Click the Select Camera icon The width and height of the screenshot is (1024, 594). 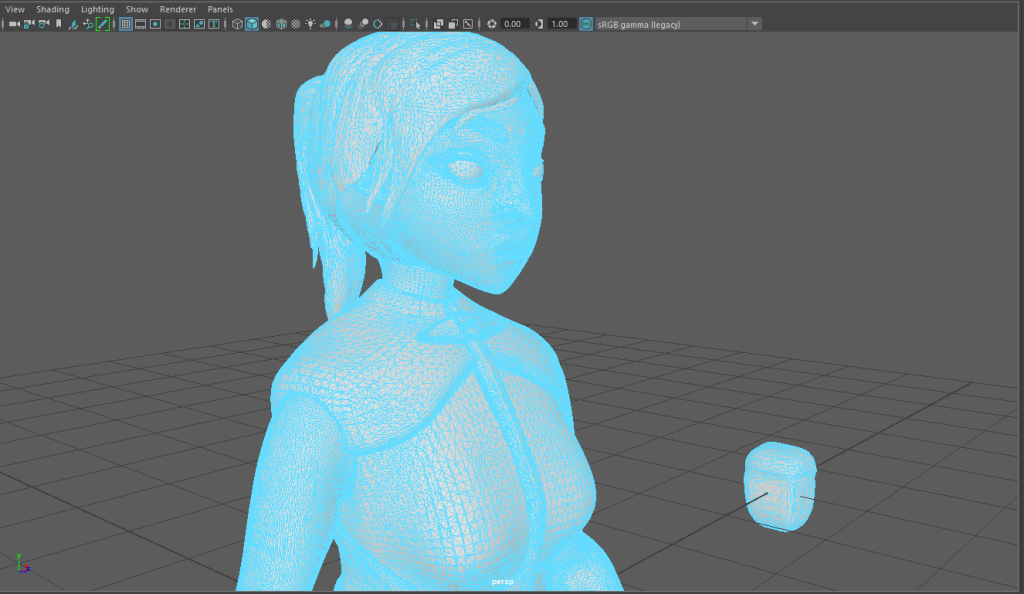[14, 24]
